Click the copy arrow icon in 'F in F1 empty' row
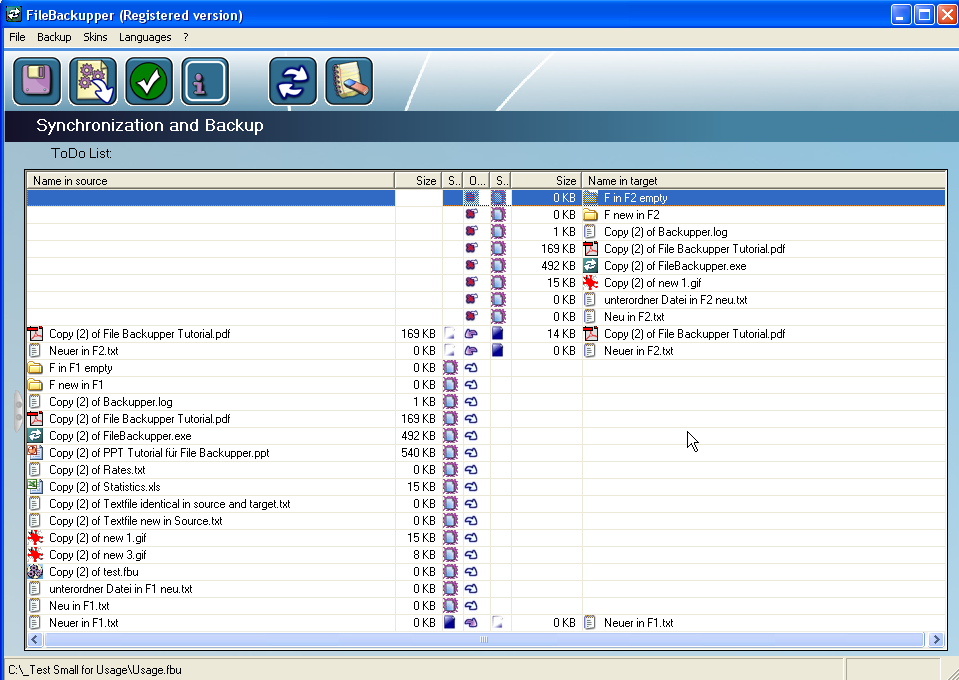This screenshot has width=959, height=680. click(471, 368)
